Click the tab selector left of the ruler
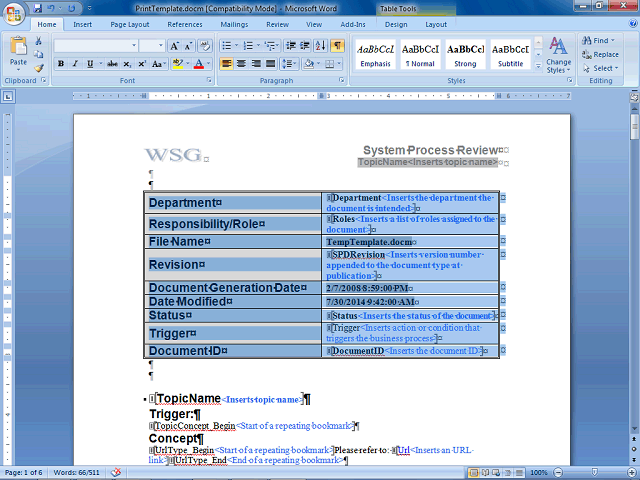The image size is (640, 480). click(x=8, y=97)
